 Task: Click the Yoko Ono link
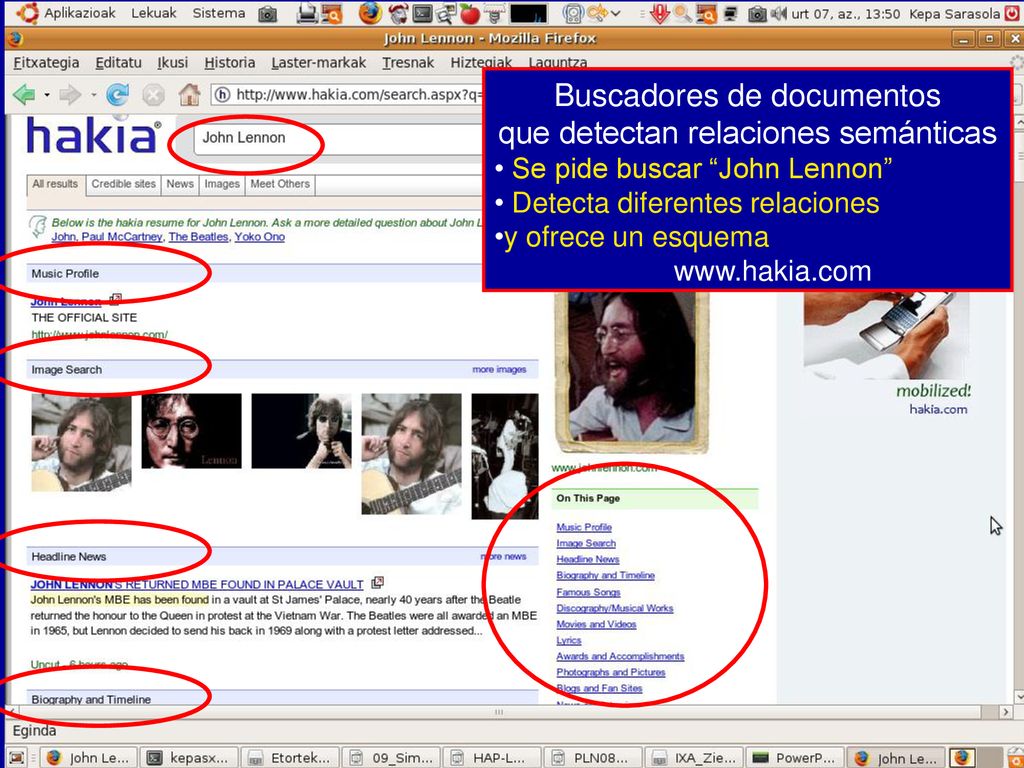(x=259, y=237)
